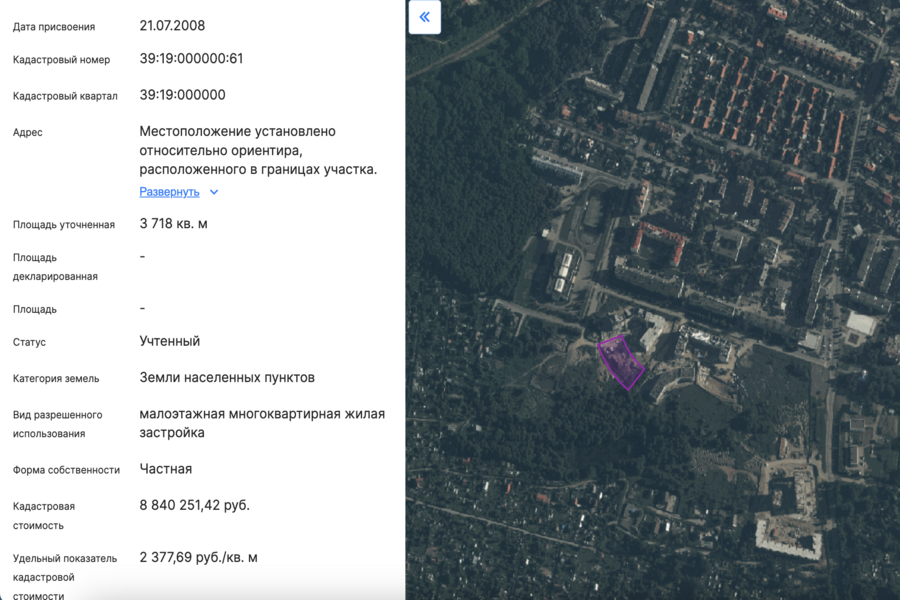This screenshot has width=900, height=600.
Task: Click the assignment date 21.07.2008
Action: point(172,25)
